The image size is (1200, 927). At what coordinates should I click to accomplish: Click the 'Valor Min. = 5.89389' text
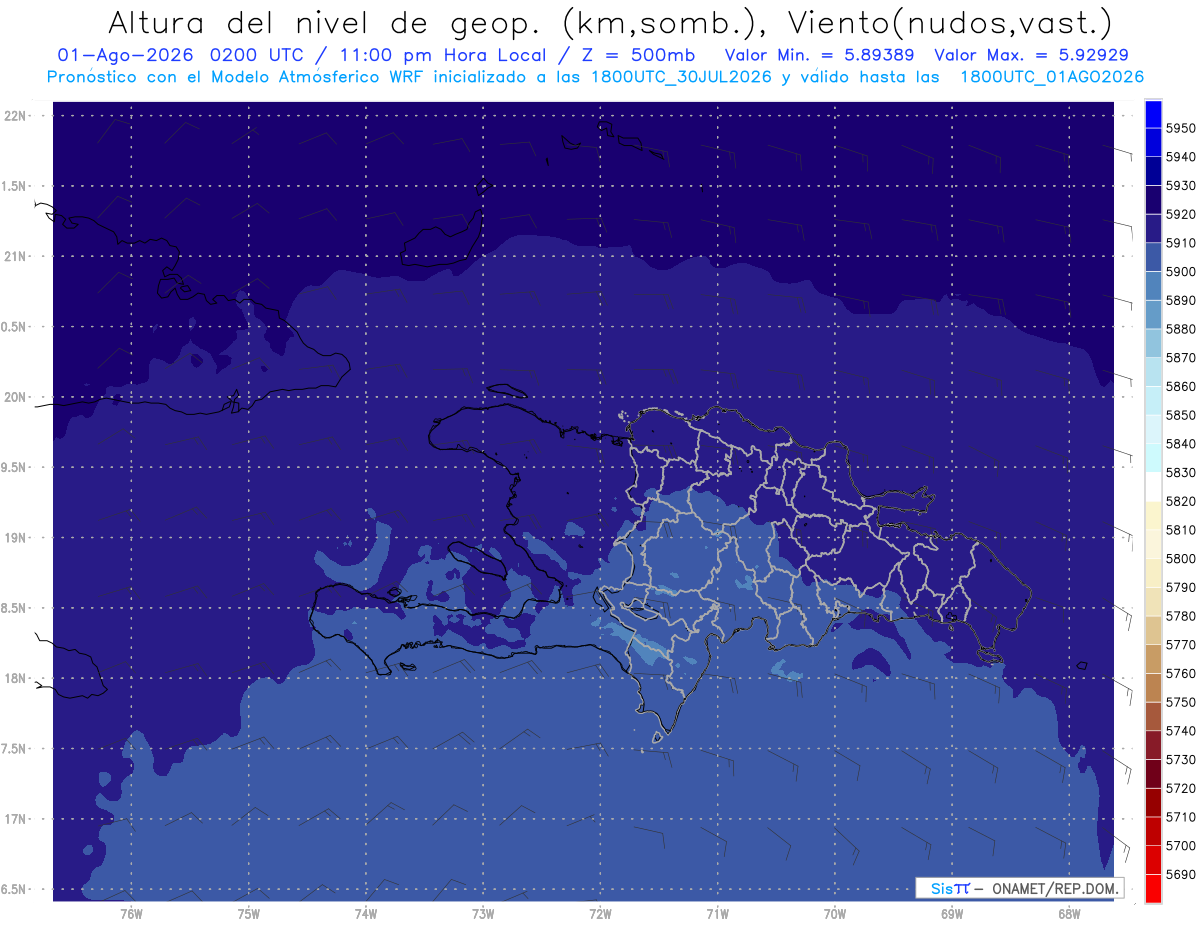point(818,55)
